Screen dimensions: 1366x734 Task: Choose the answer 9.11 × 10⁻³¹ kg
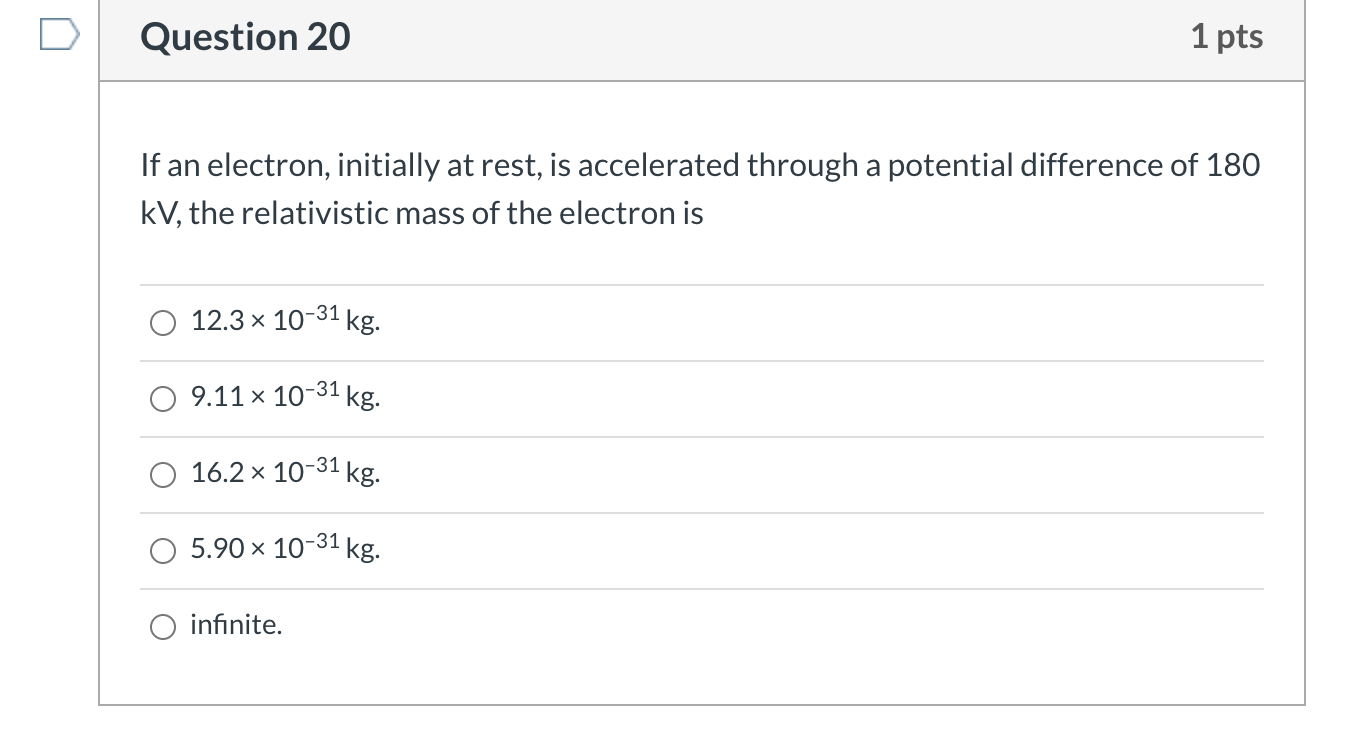(x=163, y=398)
